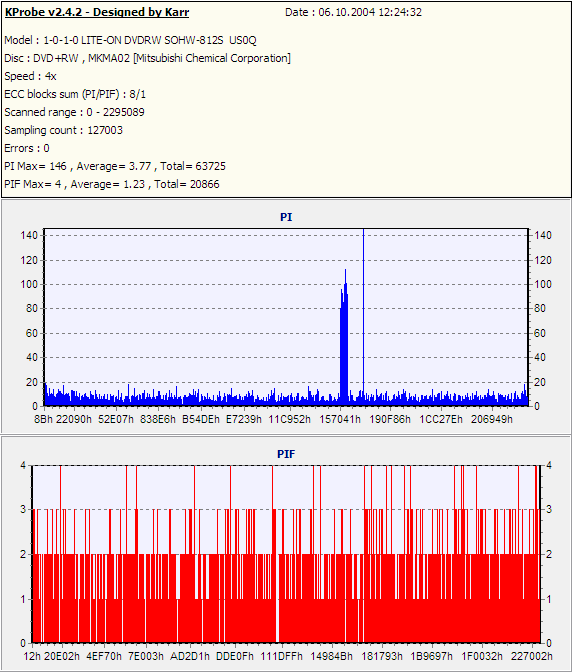
Task: Click the 227002h label on PIF axis
Action: [532, 656]
